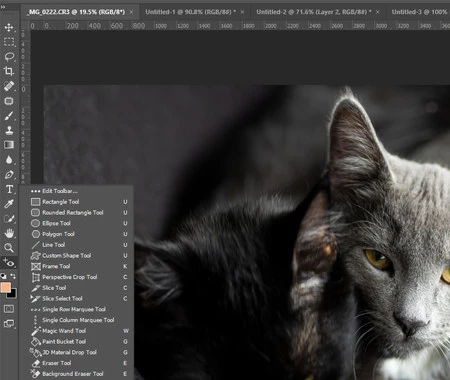The width and height of the screenshot is (450, 380).
Task: Choose Single Column Marquee Tool
Action: [x=77, y=320]
